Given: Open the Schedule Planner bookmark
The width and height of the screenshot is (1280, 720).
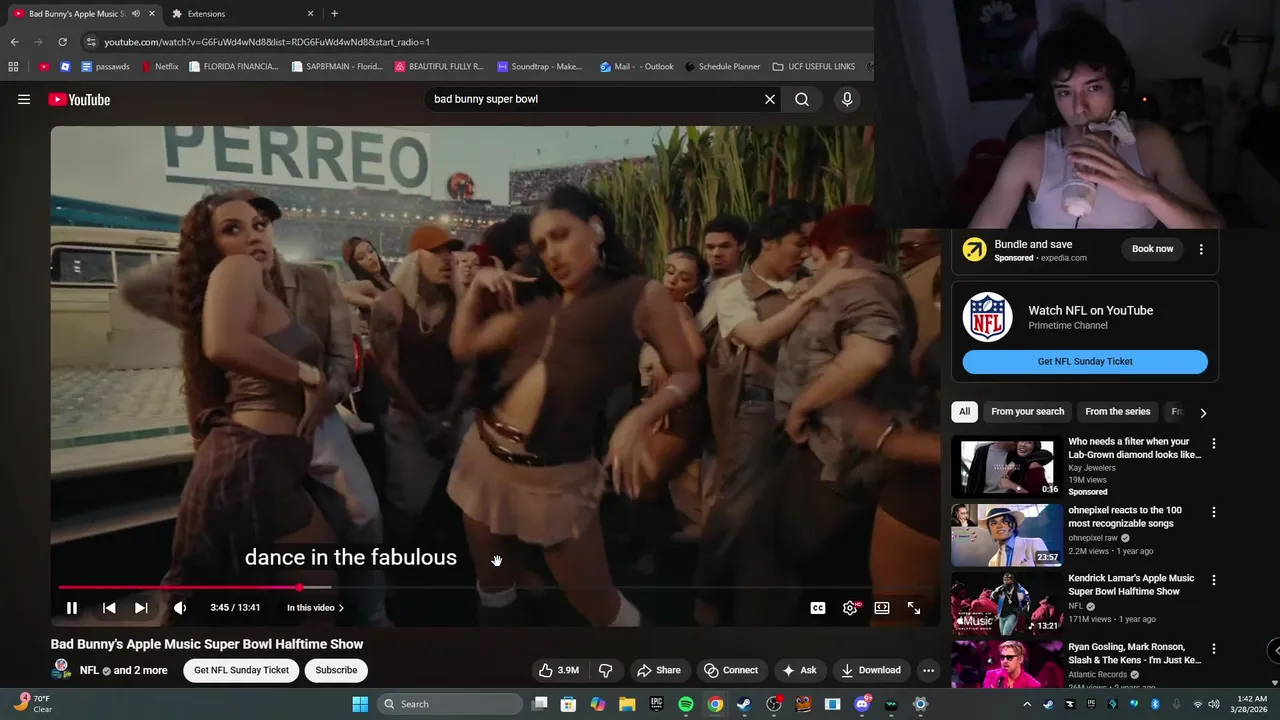Looking at the screenshot, I should (722, 67).
